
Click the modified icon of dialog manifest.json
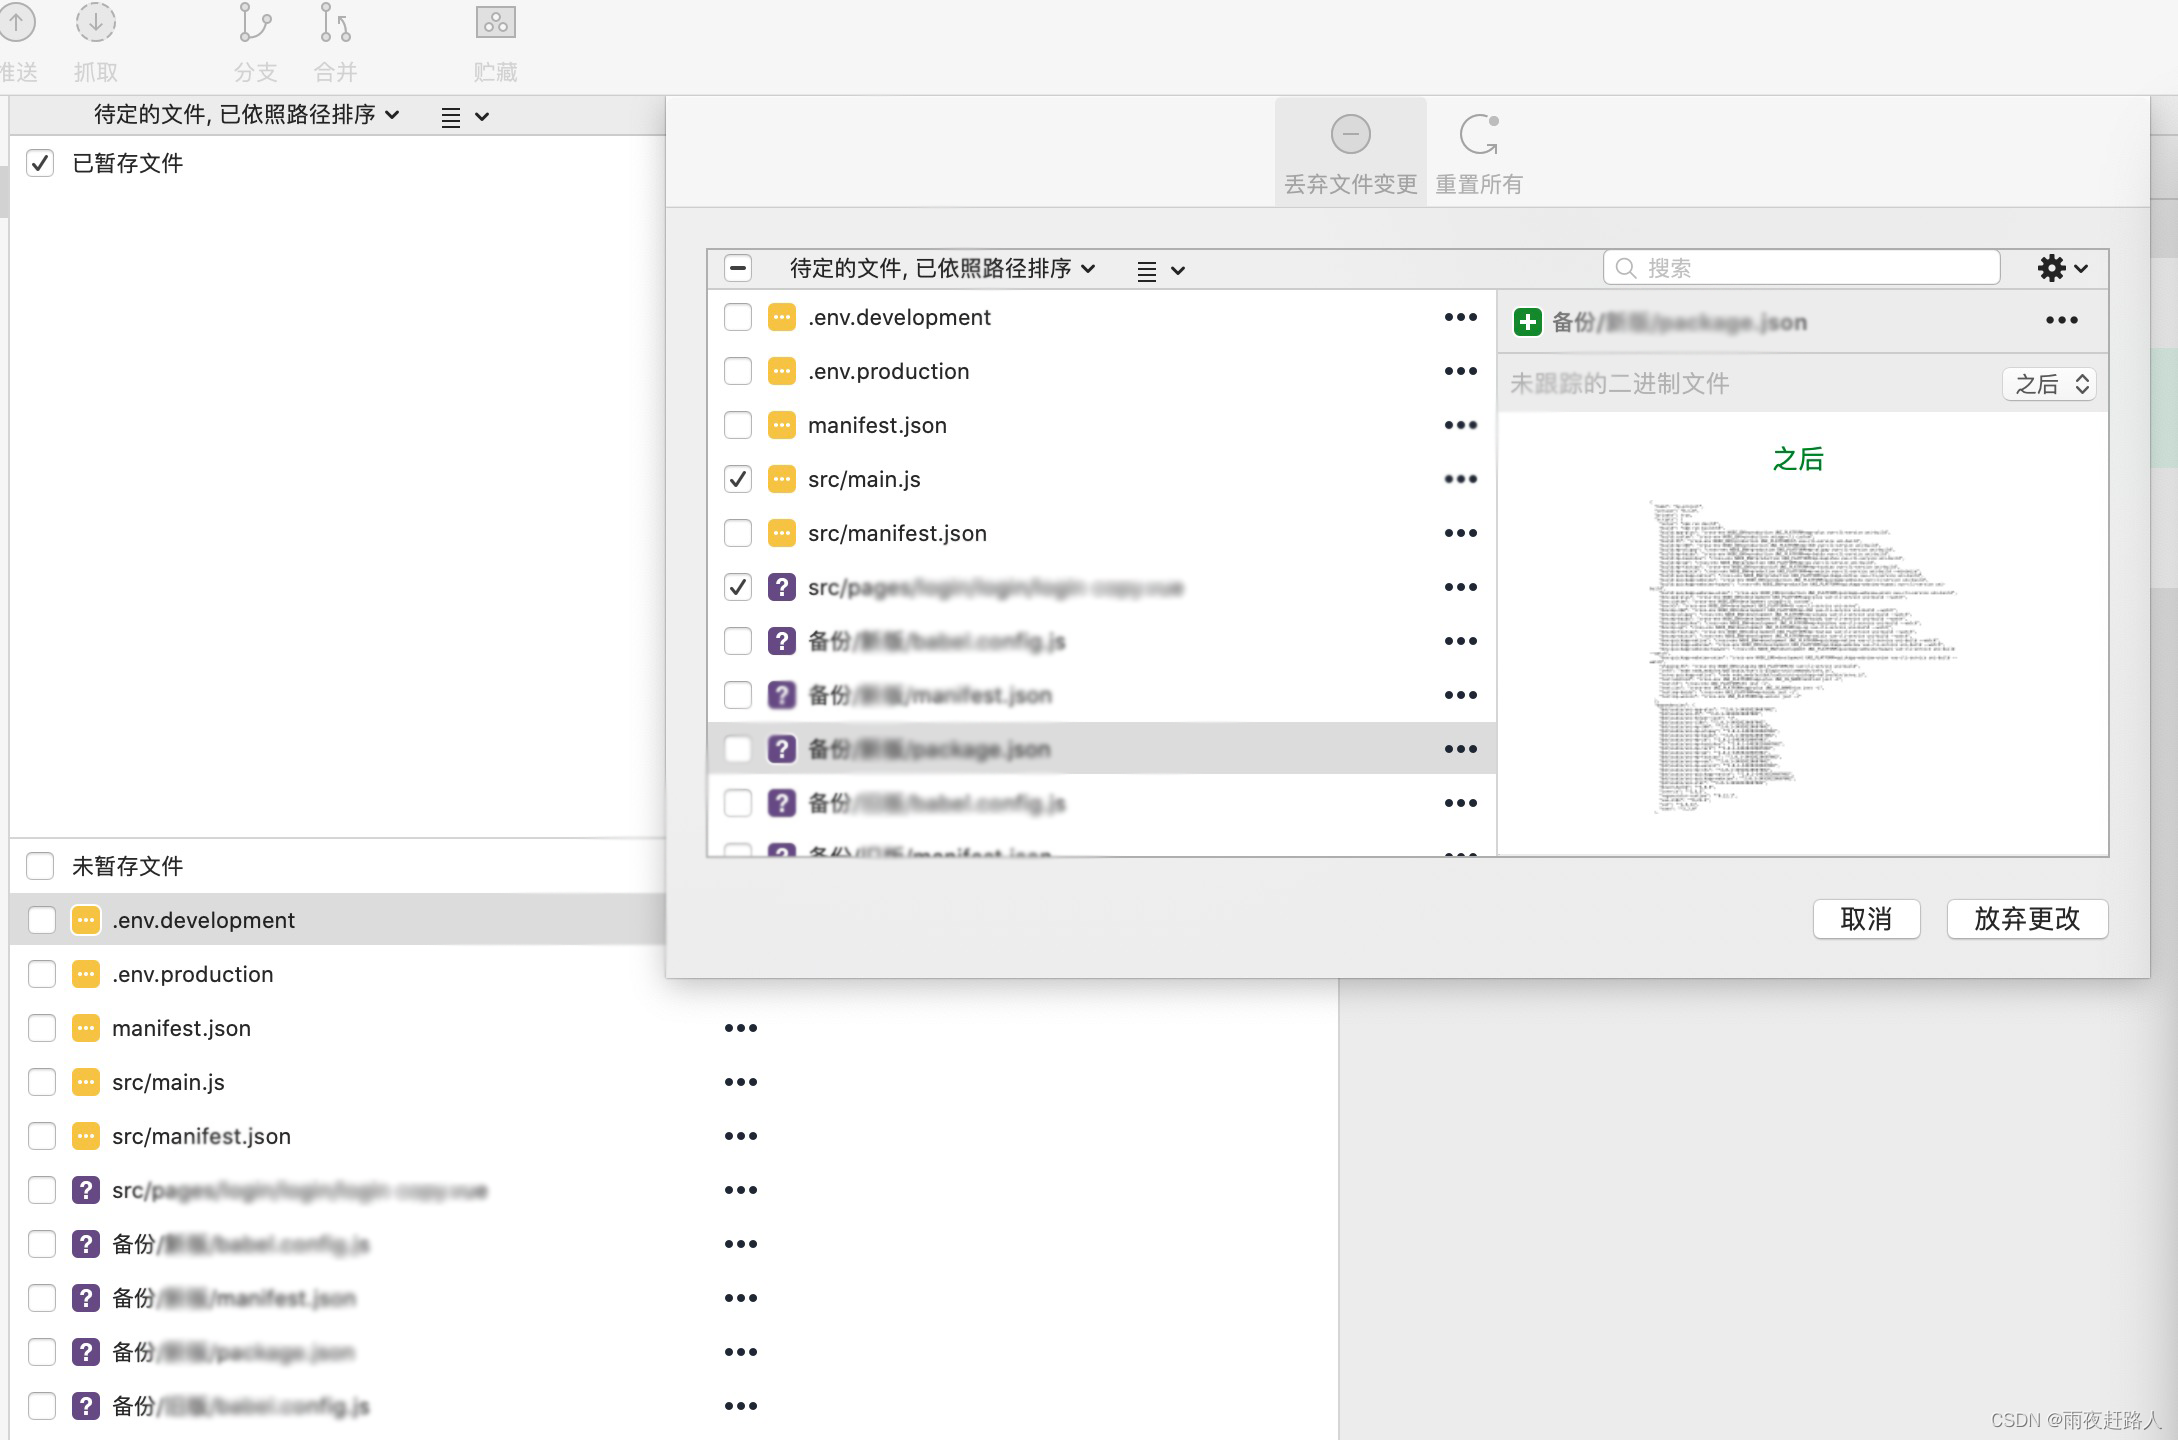pyautogui.click(x=781, y=425)
